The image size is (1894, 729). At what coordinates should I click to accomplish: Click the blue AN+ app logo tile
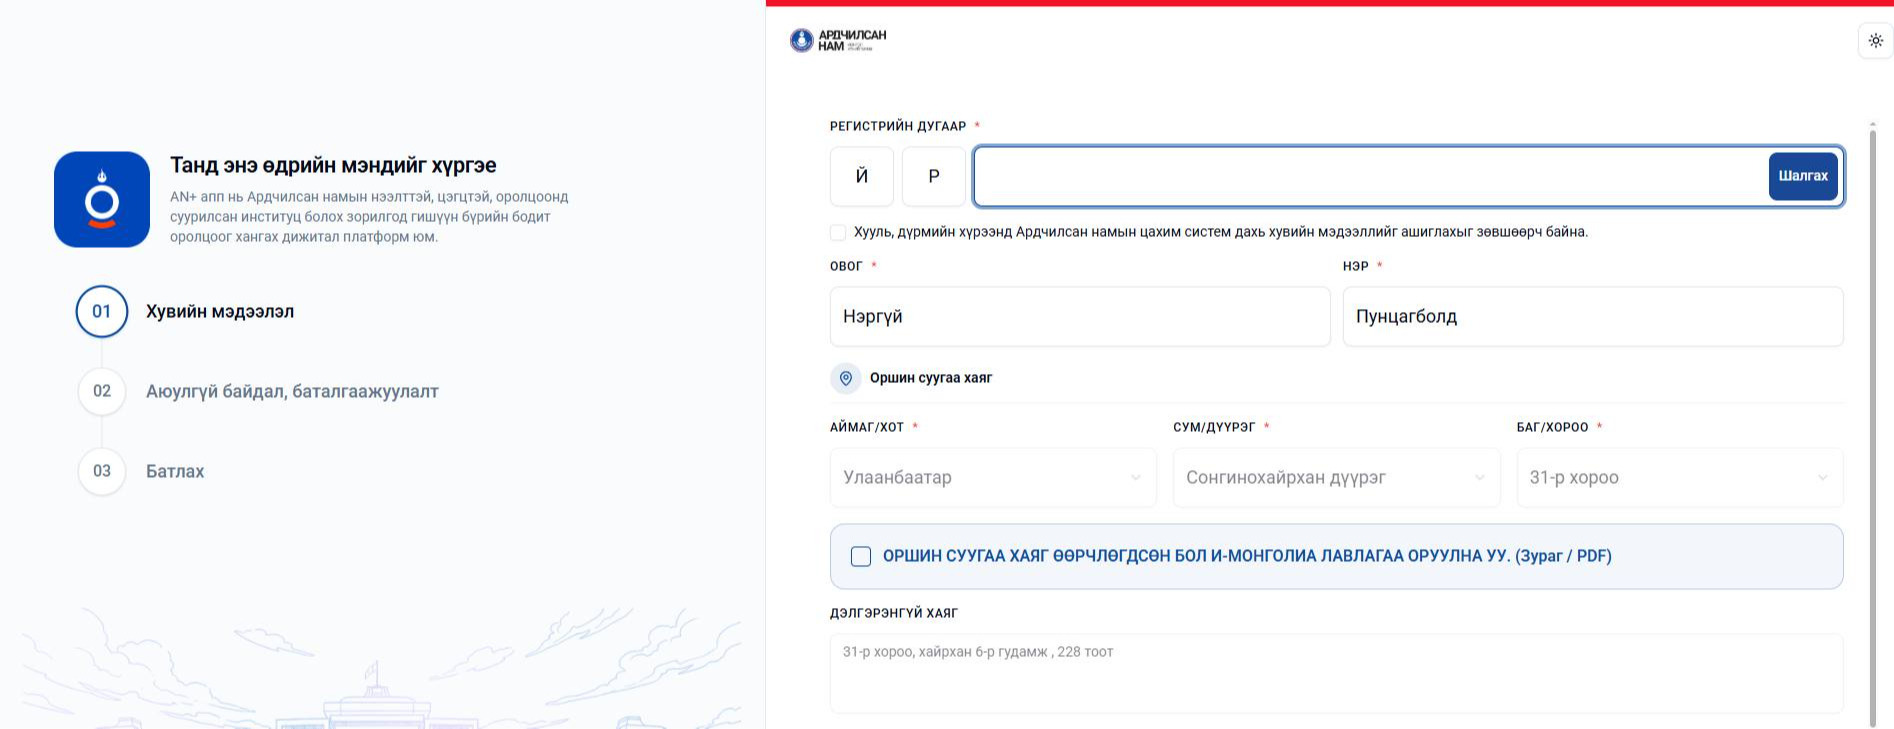102,199
